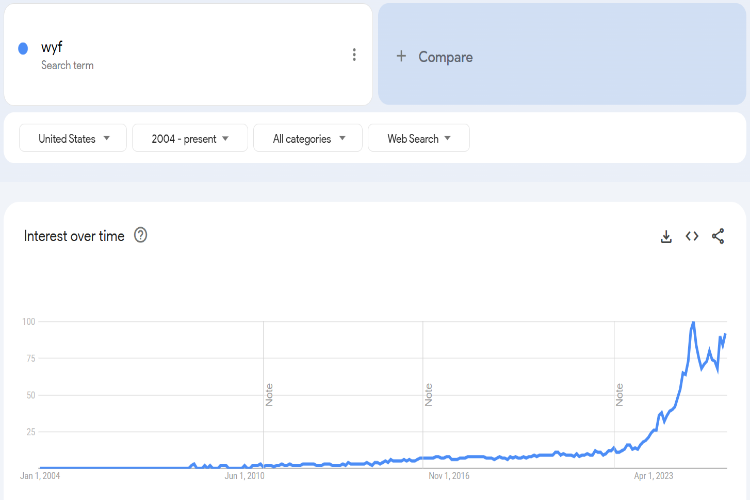Expand the United States region dropdown

(x=73, y=139)
